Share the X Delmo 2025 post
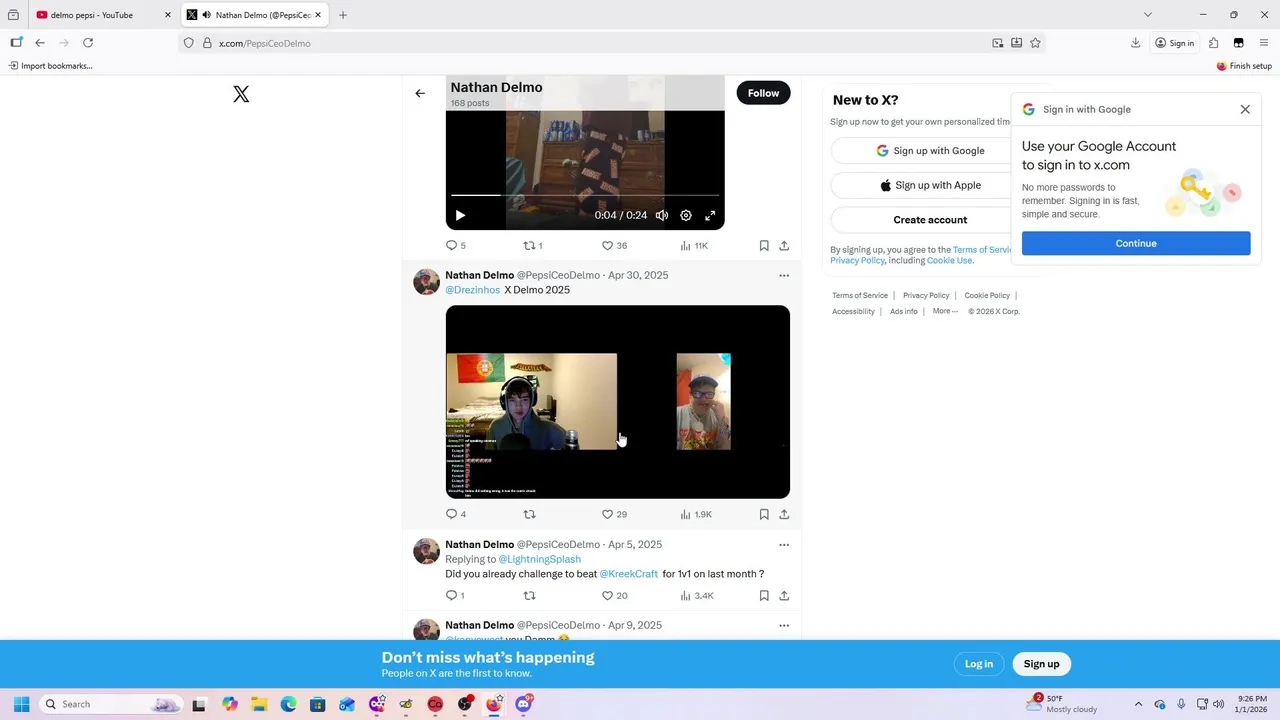This screenshot has width=1280, height=720. pos(784,514)
